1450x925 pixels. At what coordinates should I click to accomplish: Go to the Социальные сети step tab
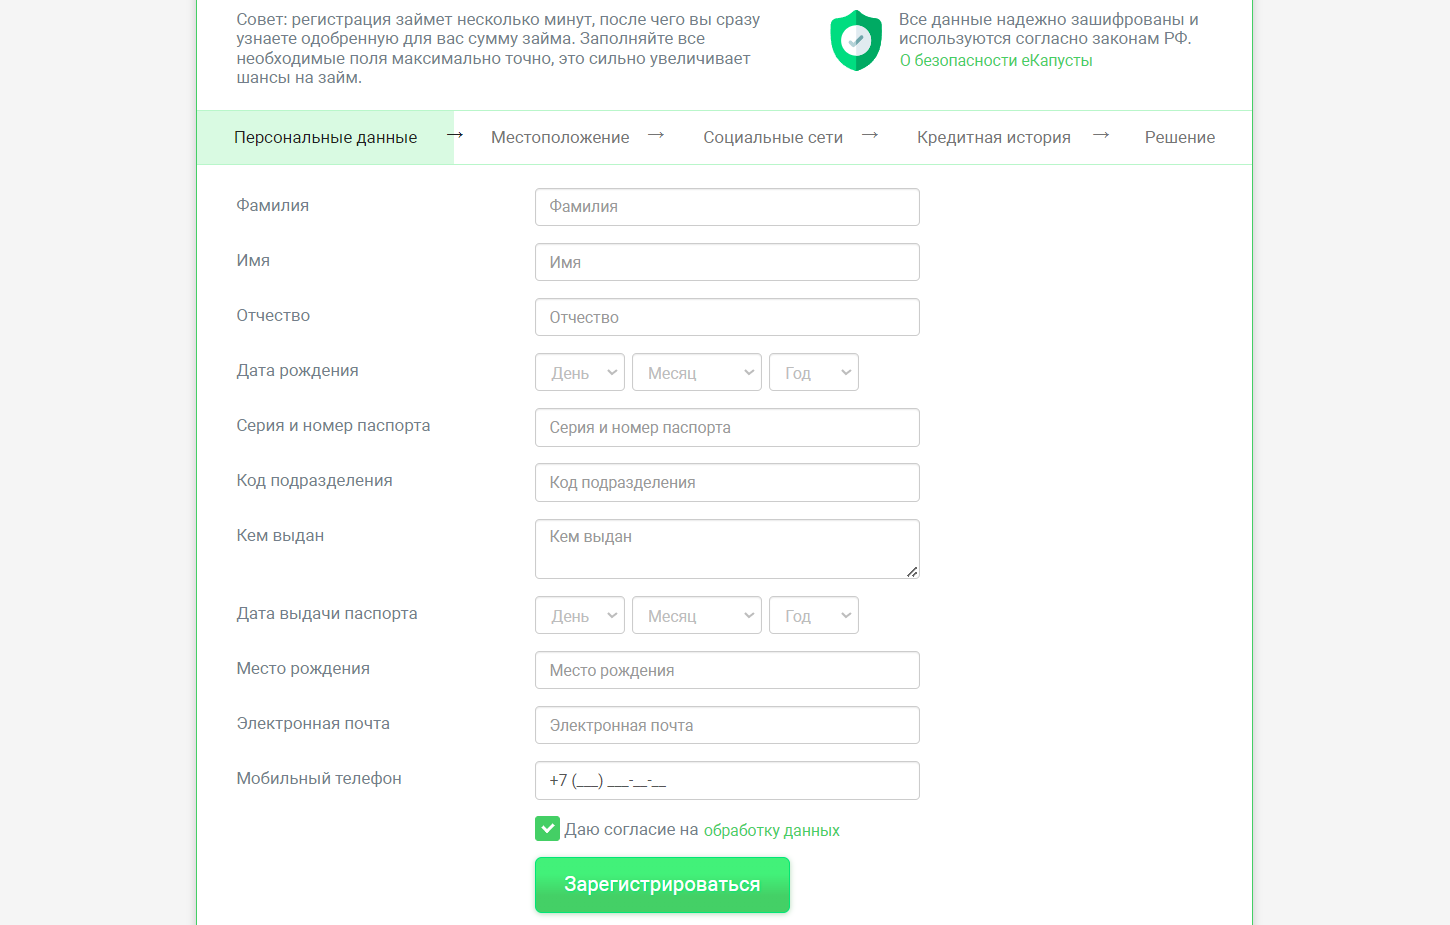[x=773, y=137]
